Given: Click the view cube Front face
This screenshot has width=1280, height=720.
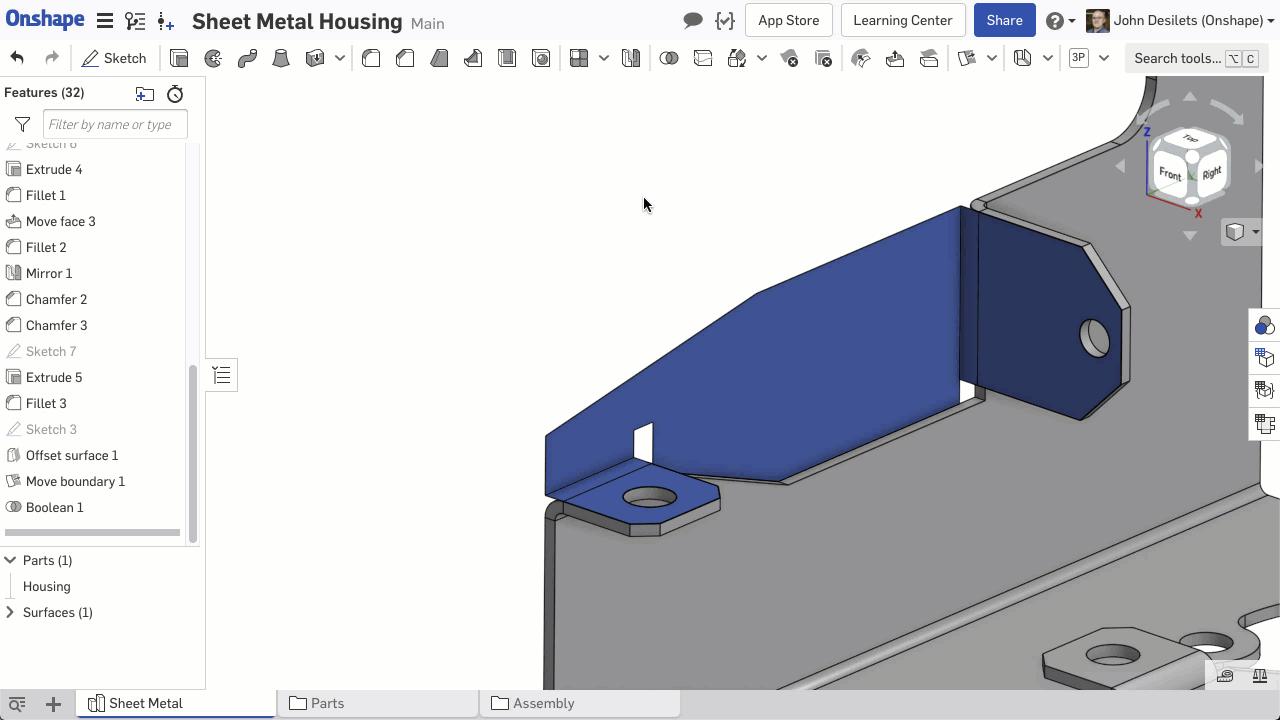Looking at the screenshot, I should pos(1168,174).
